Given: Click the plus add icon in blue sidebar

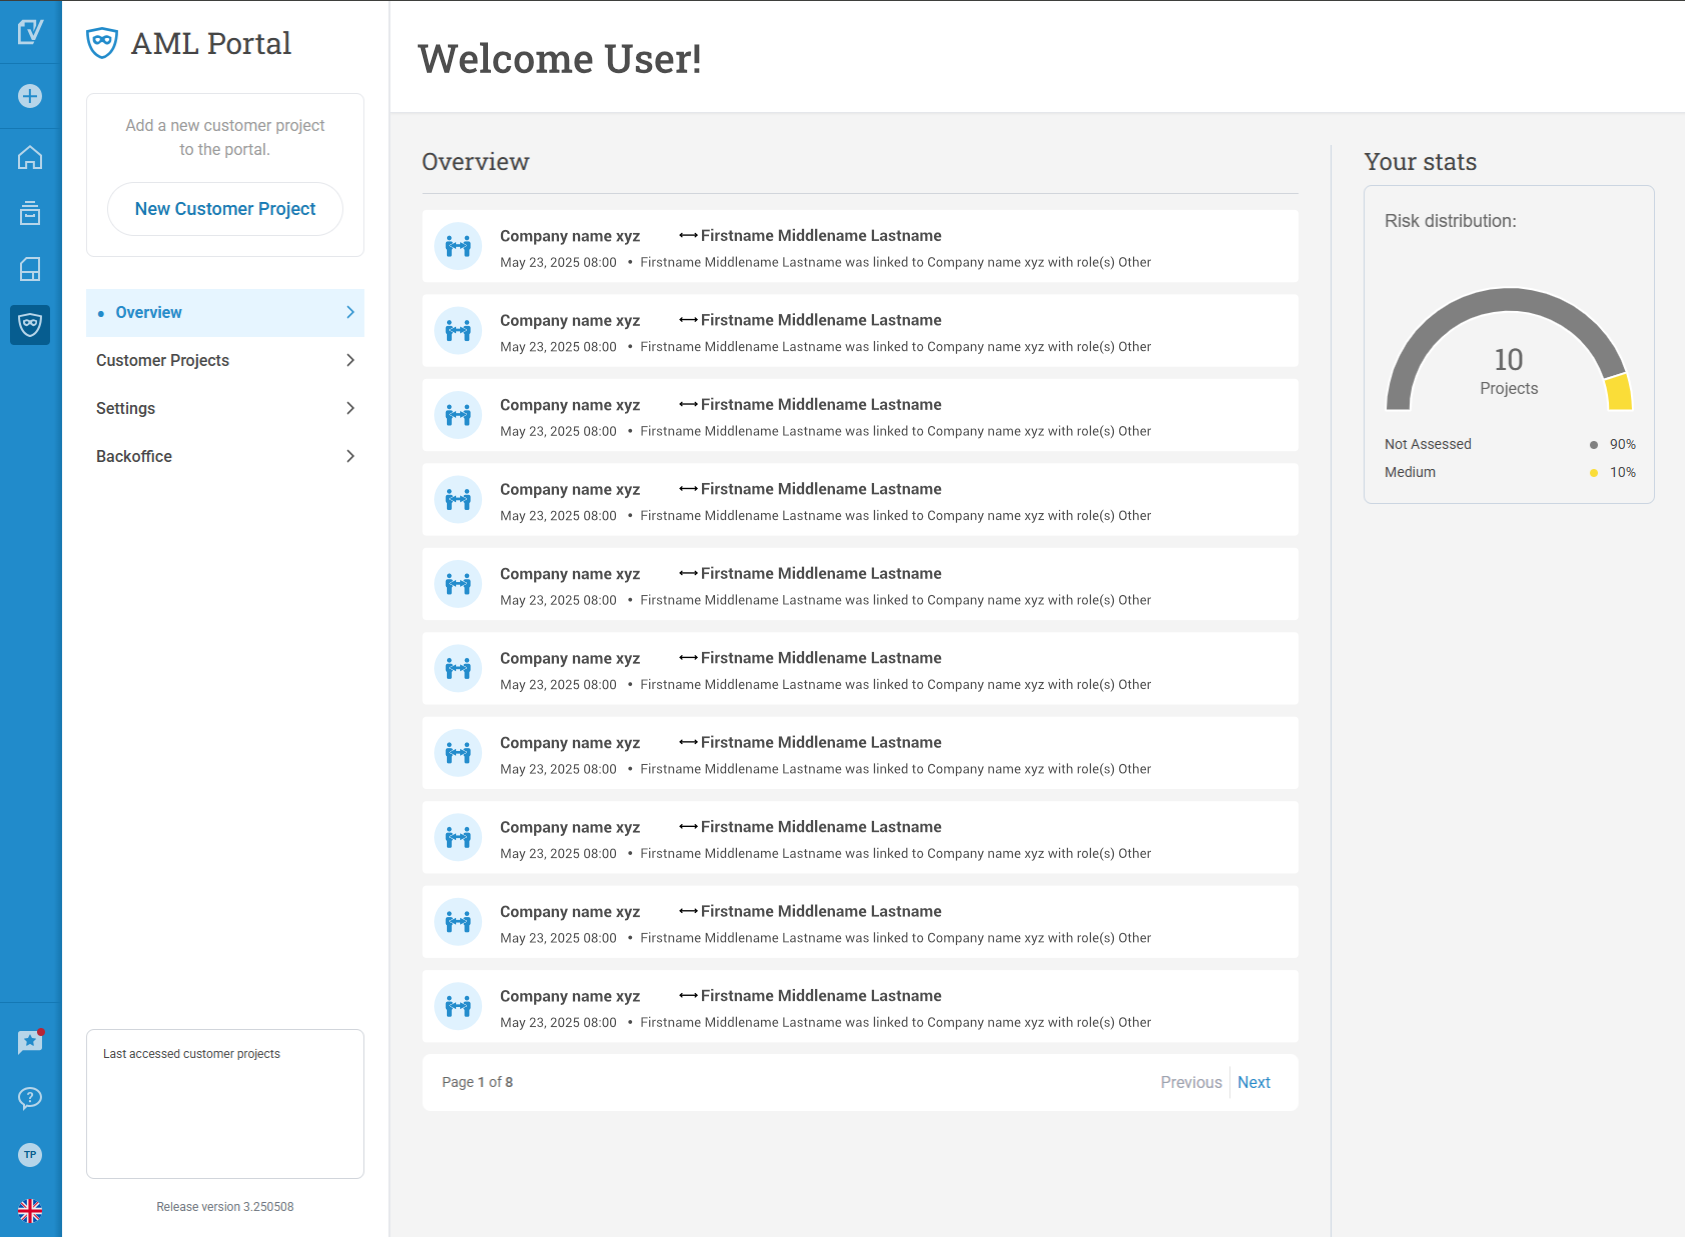Looking at the screenshot, I should point(30,96).
